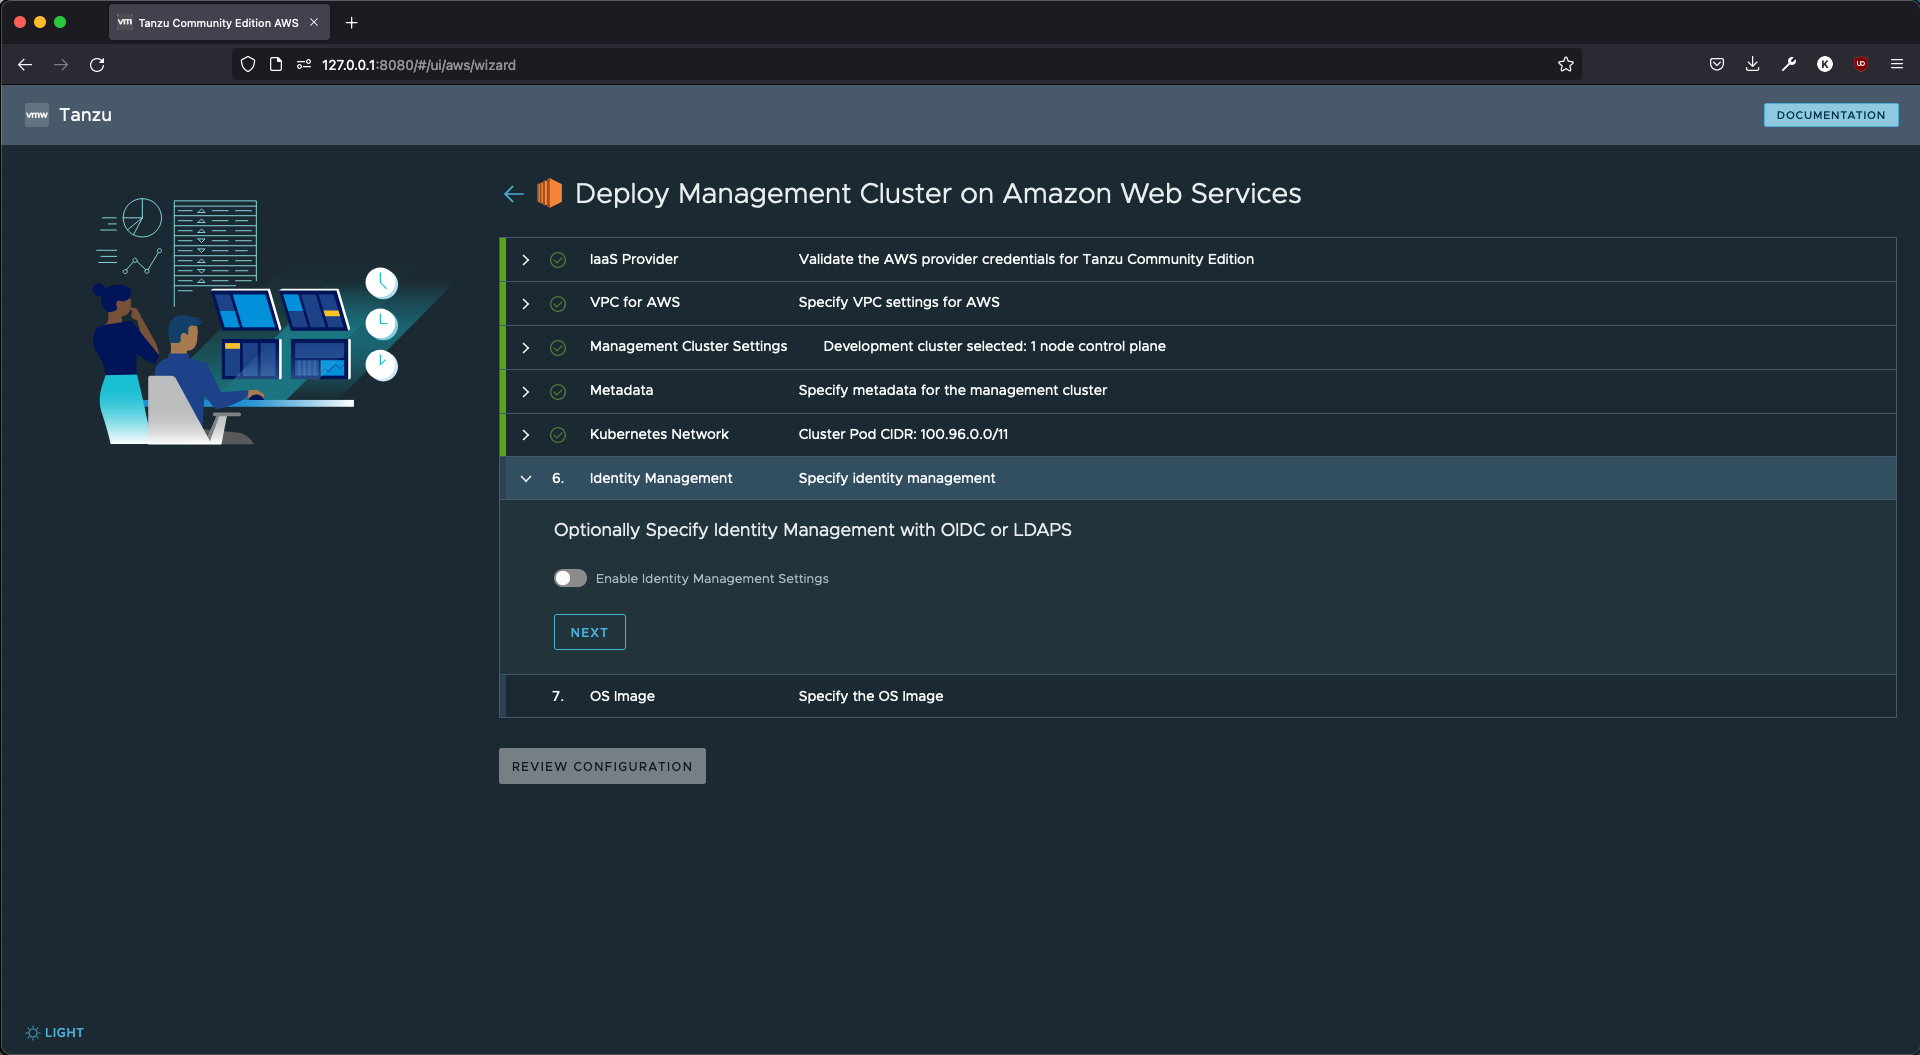Collapse the Identity Management step

click(526, 479)
